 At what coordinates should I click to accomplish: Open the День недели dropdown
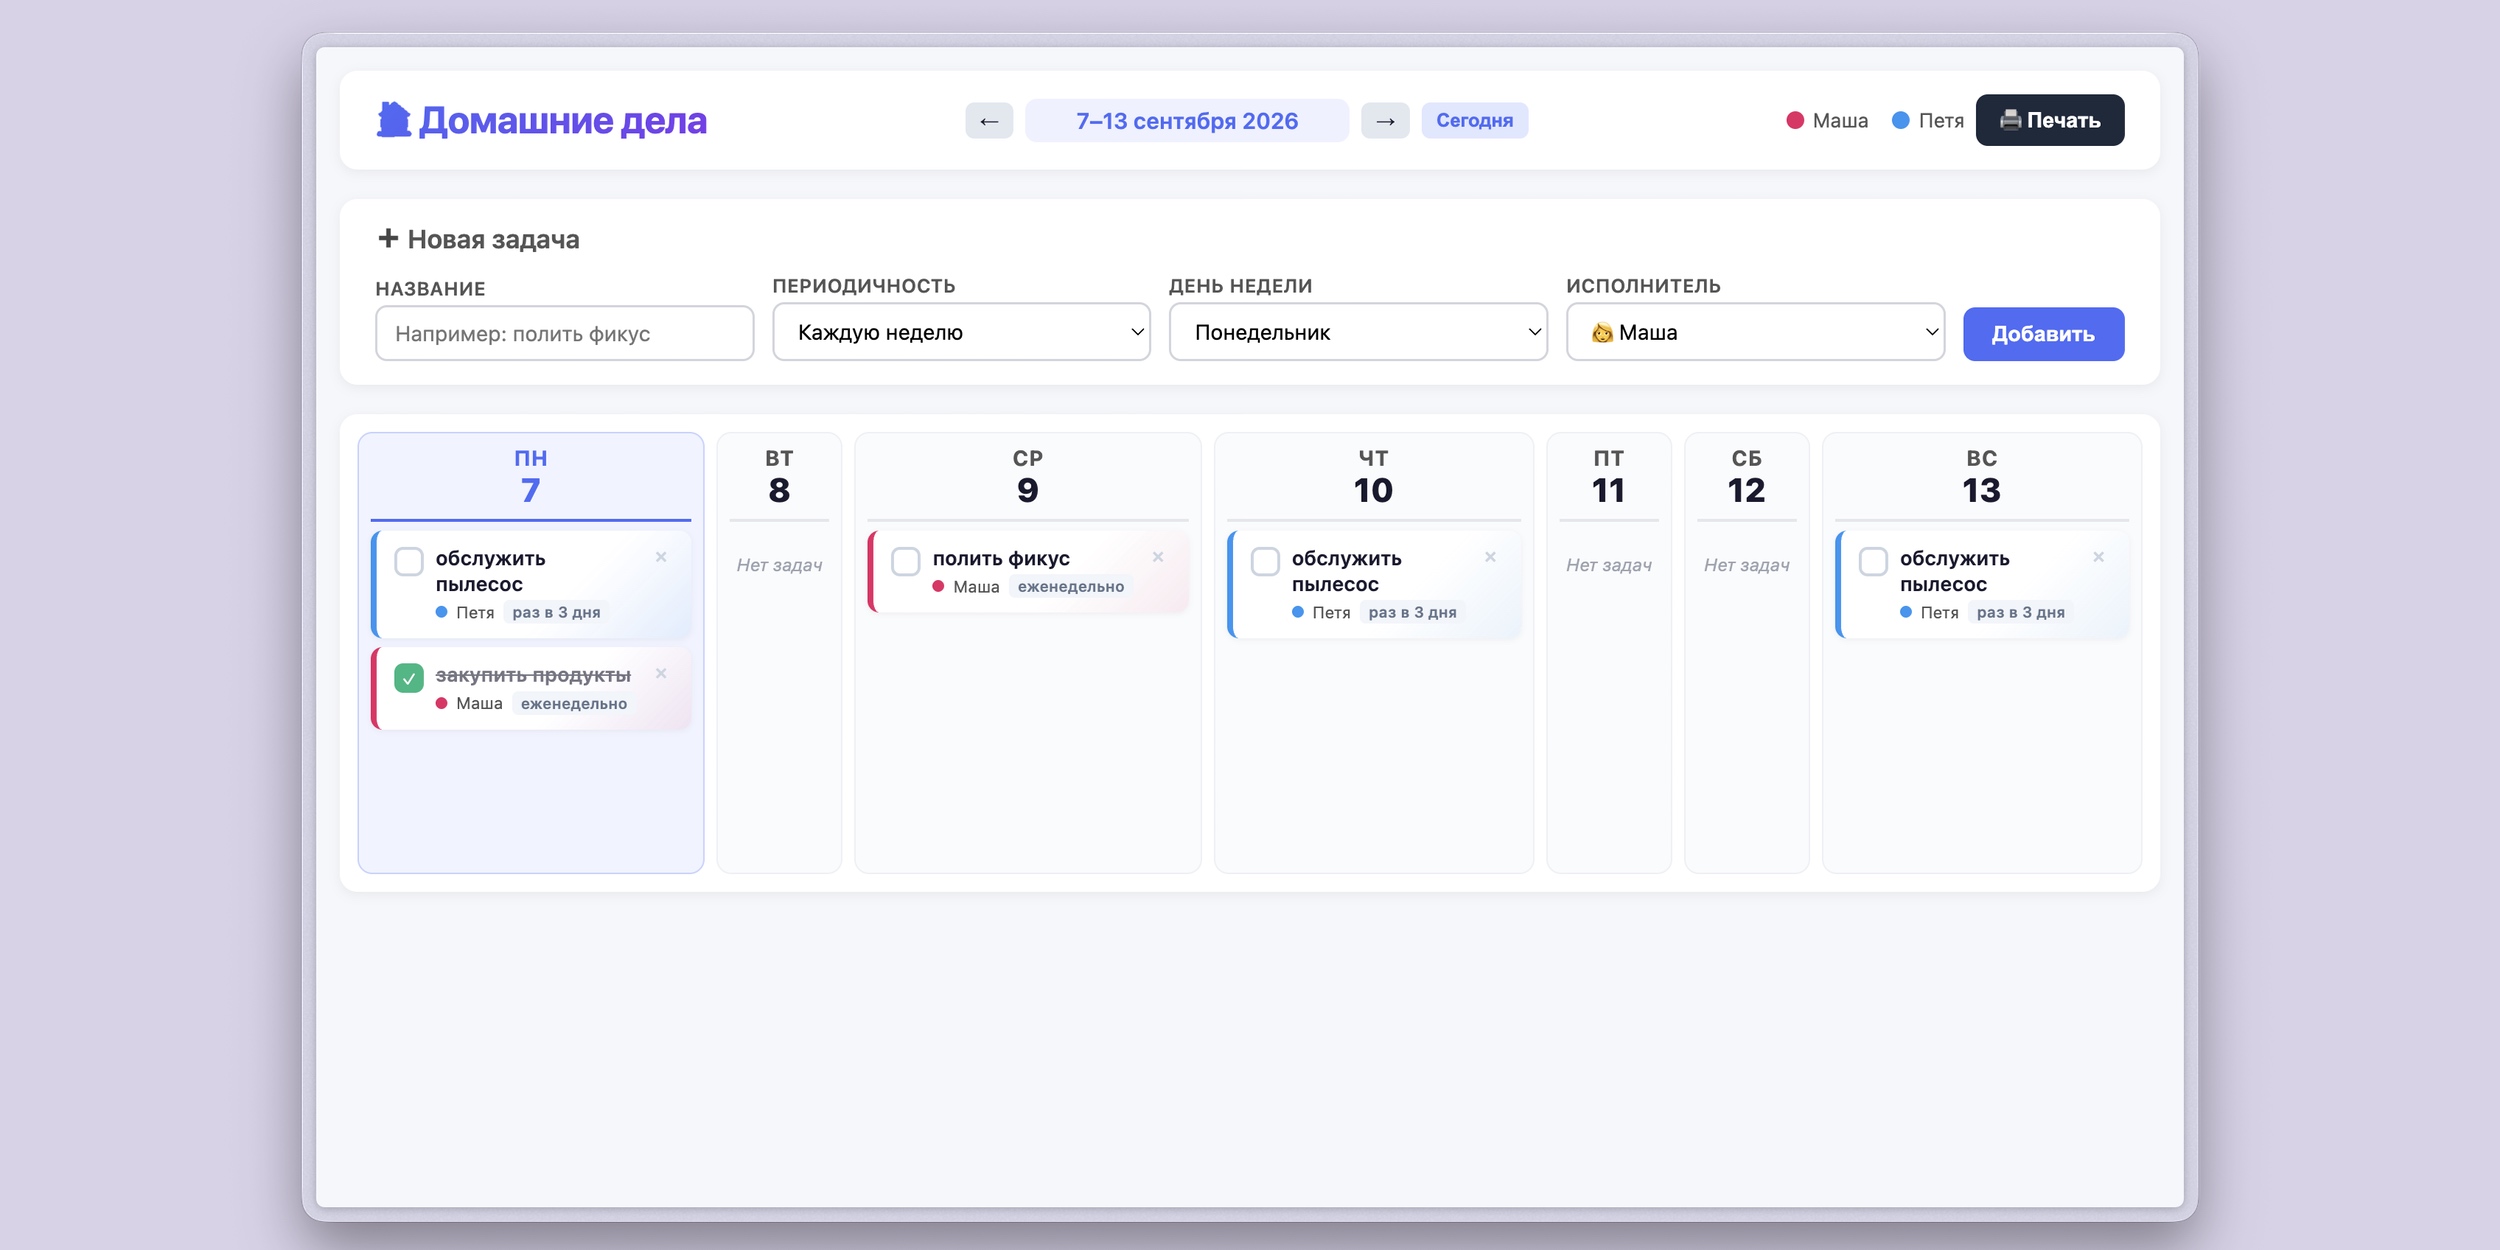click(x=1358, y=332)
